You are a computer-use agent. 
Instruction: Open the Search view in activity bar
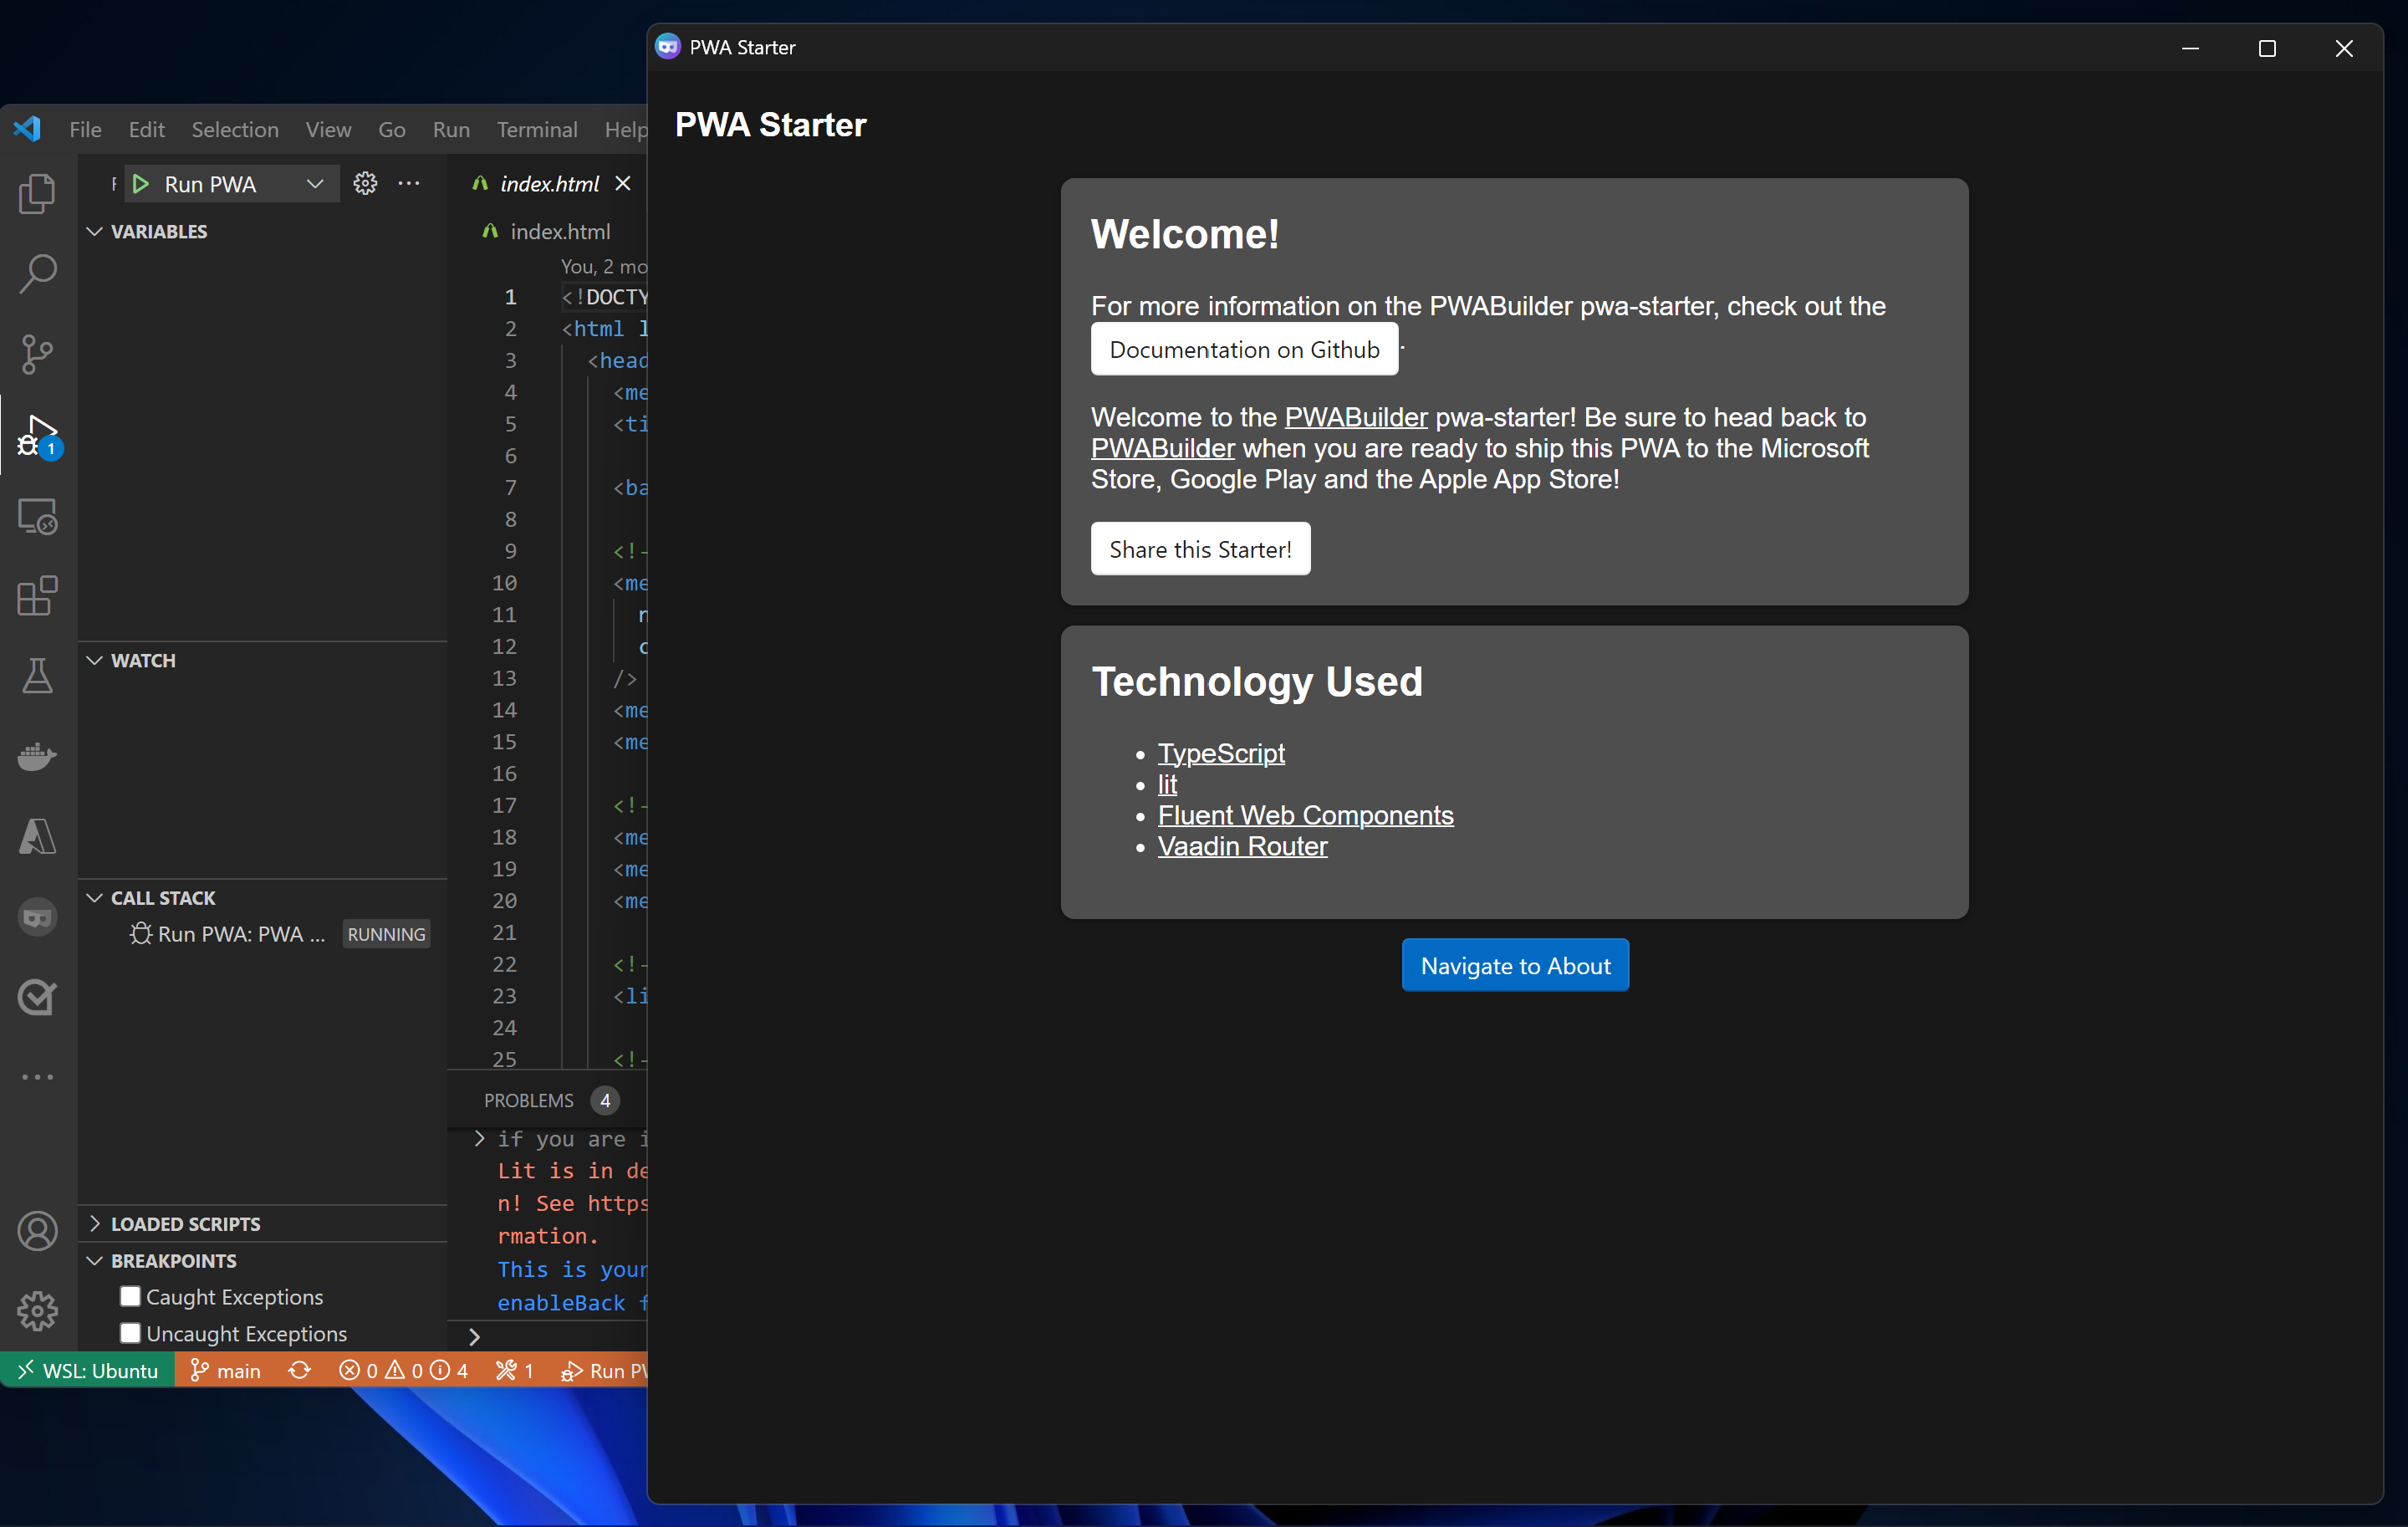(37, 273)
